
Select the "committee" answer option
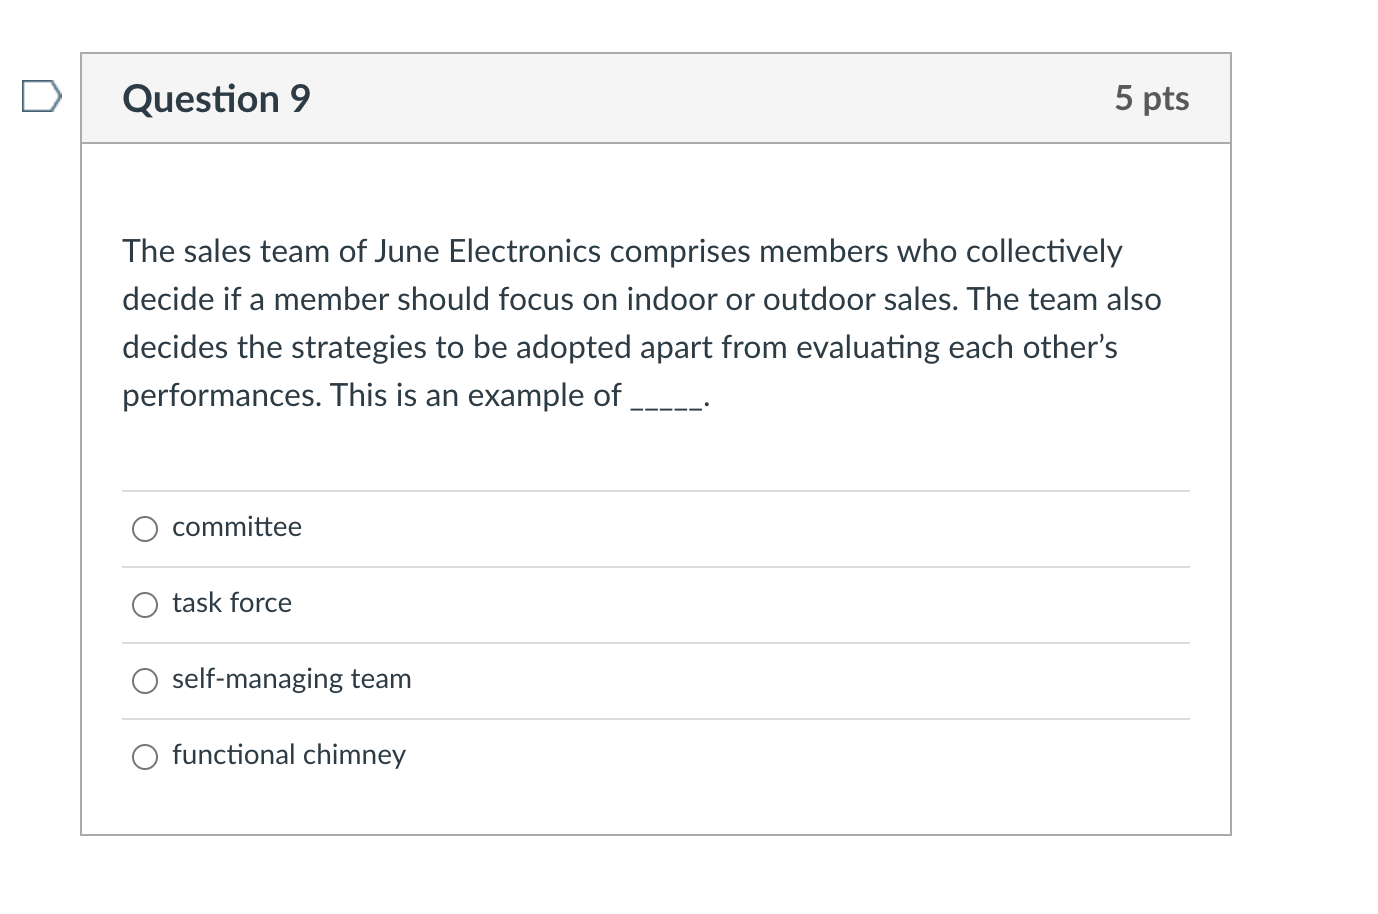point(144,528)
